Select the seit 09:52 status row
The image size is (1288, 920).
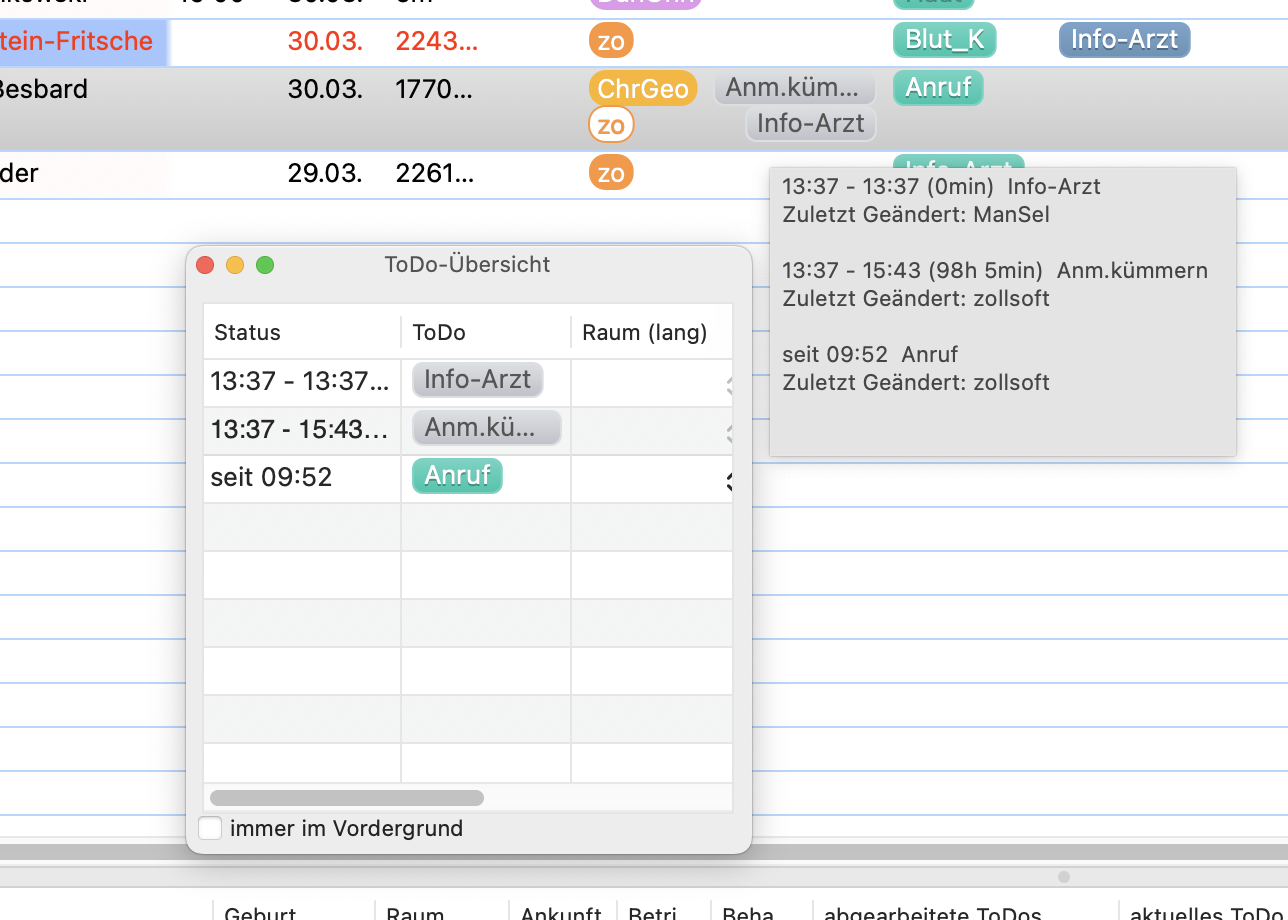pyautogui.click(x=468, y=478)
